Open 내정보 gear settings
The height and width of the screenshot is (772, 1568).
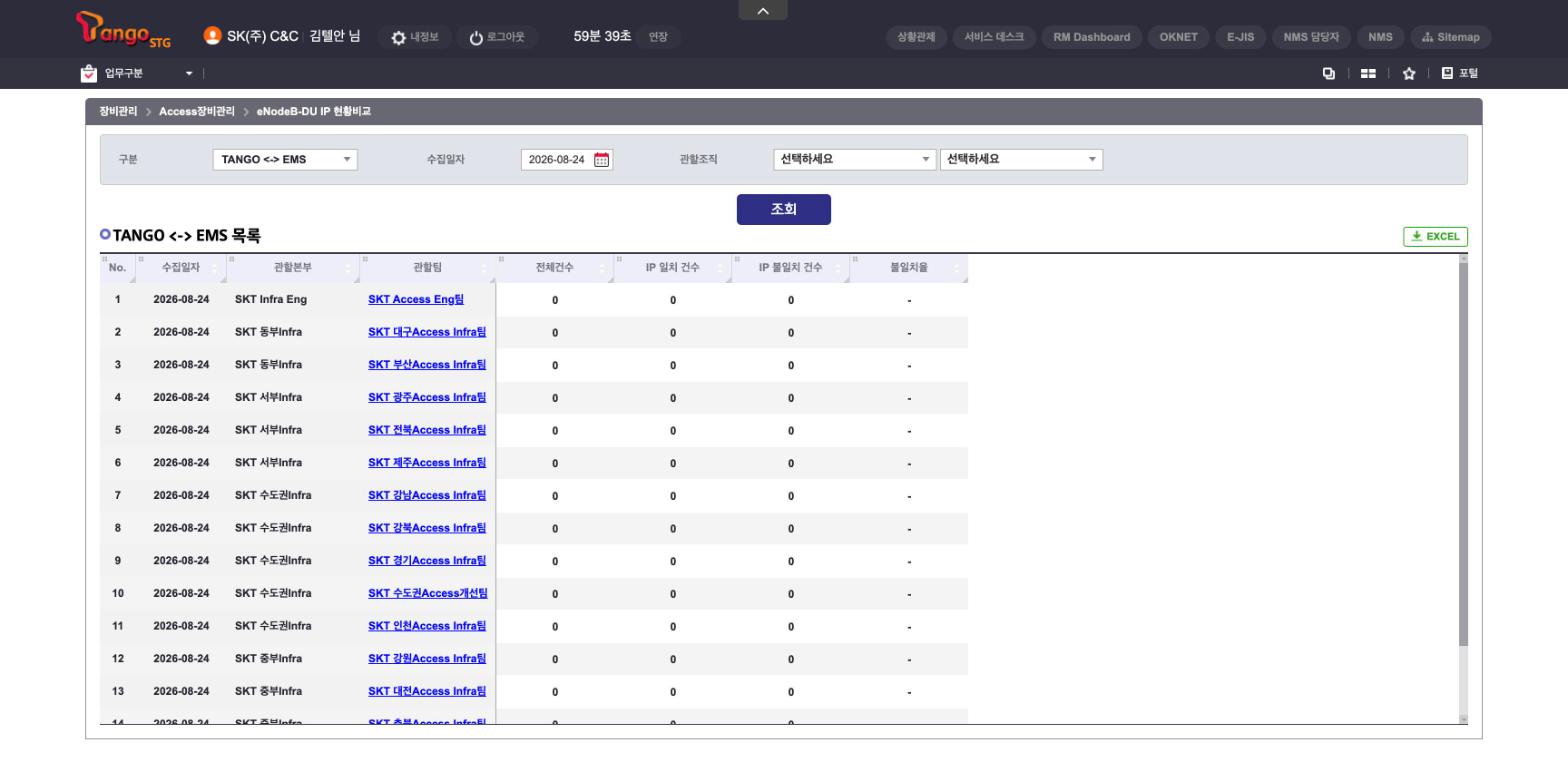tap(415, 37)
